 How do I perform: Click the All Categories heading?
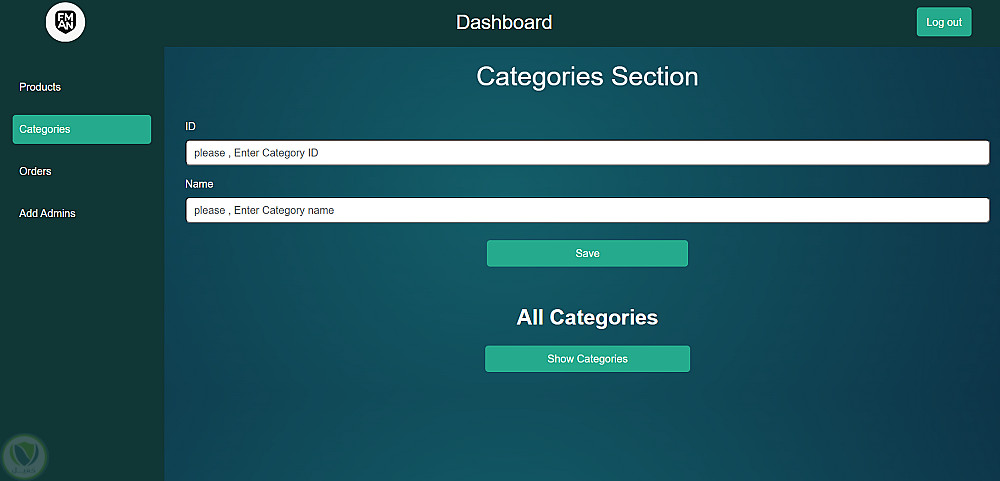point(587,318)
